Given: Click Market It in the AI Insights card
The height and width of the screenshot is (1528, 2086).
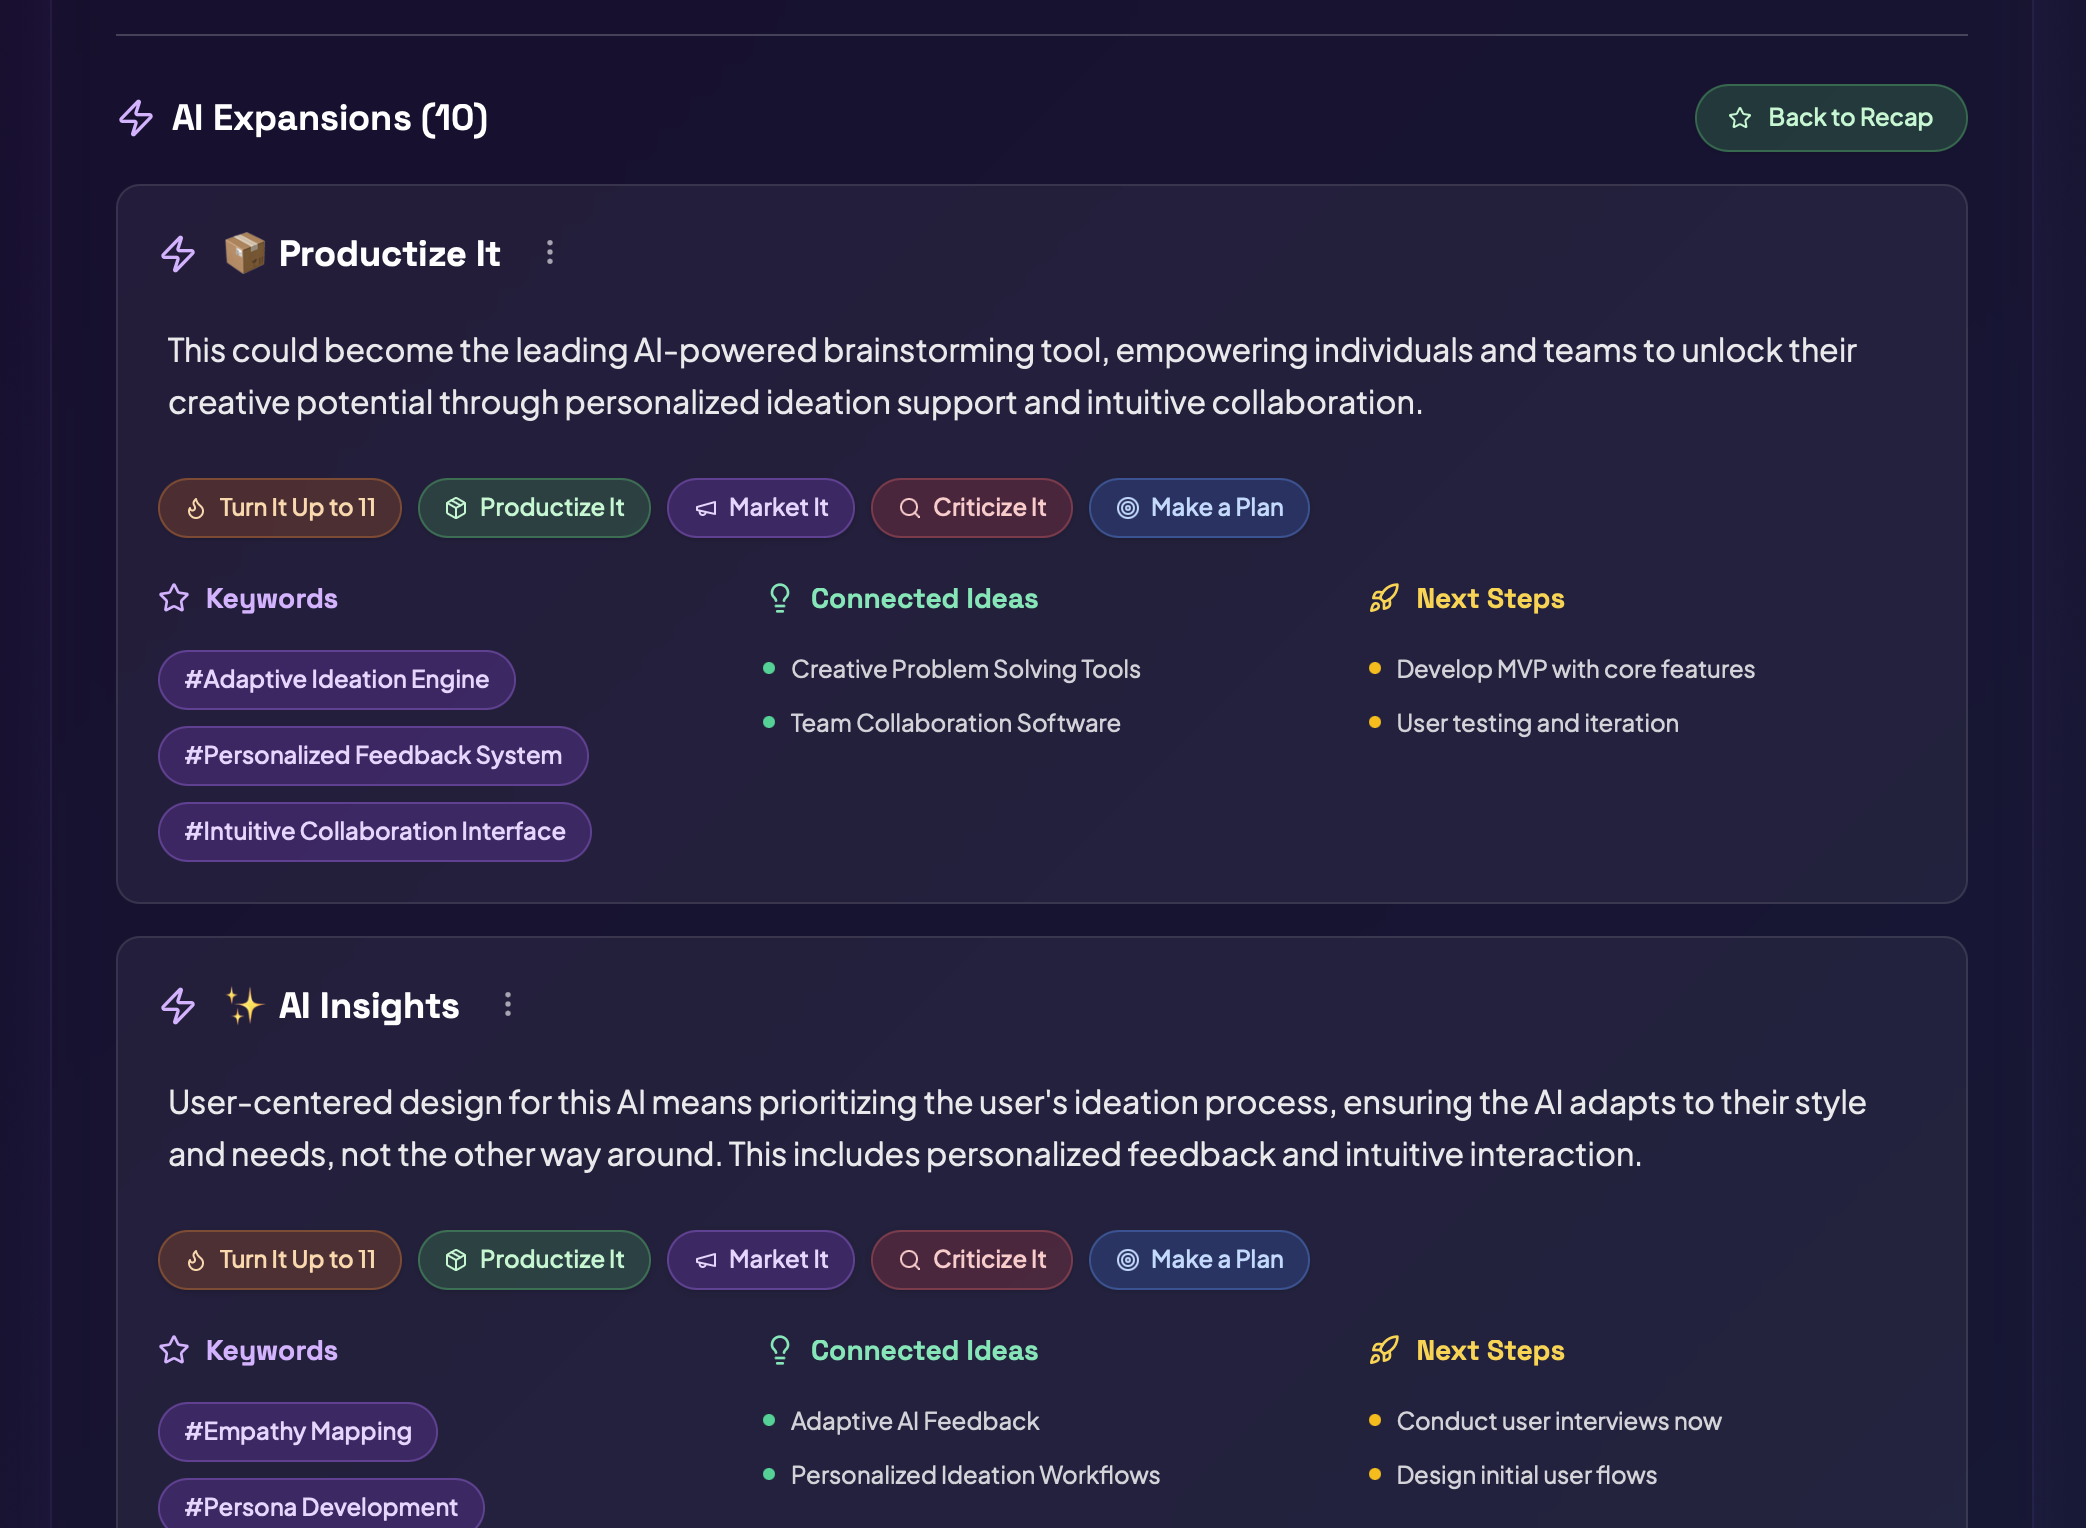Looking at the screenshot, I should point(761,1260).
